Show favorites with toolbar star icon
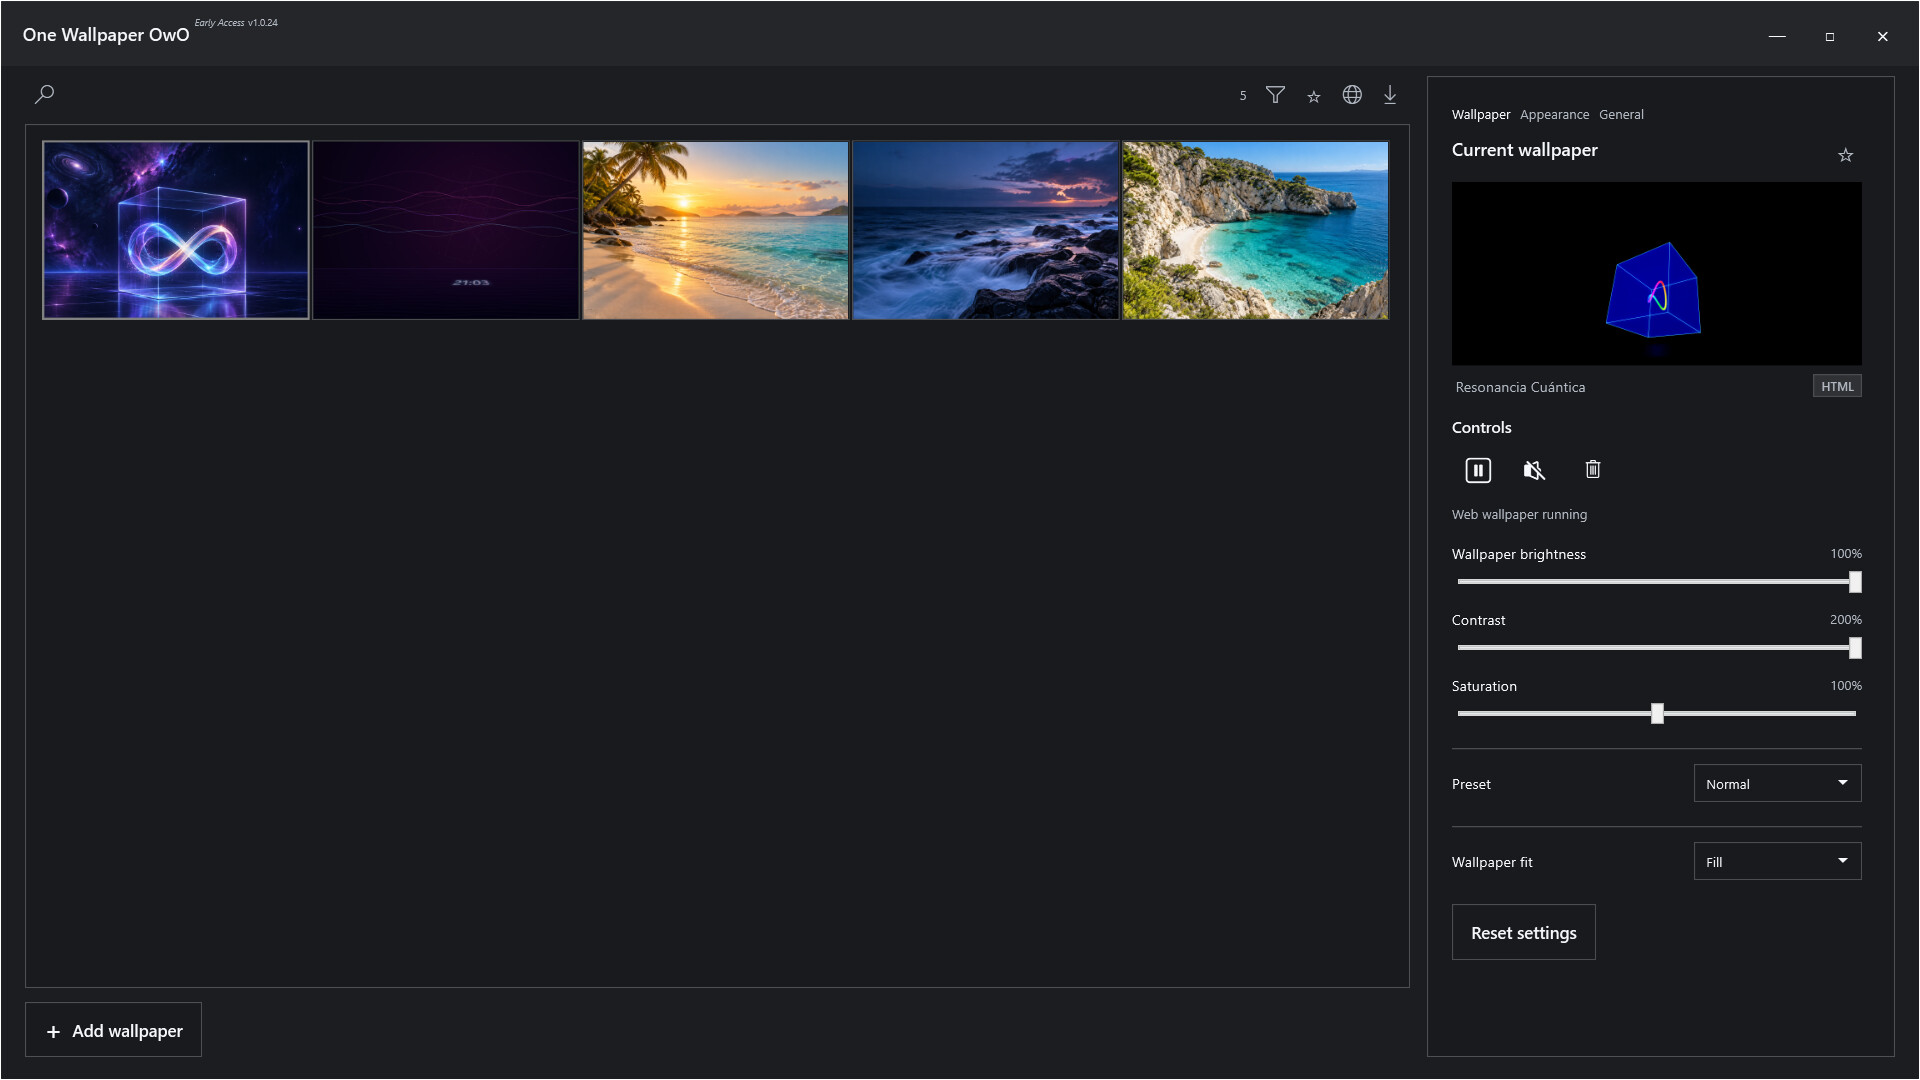This screenshot has width=1920, height=1080. 1314,96
